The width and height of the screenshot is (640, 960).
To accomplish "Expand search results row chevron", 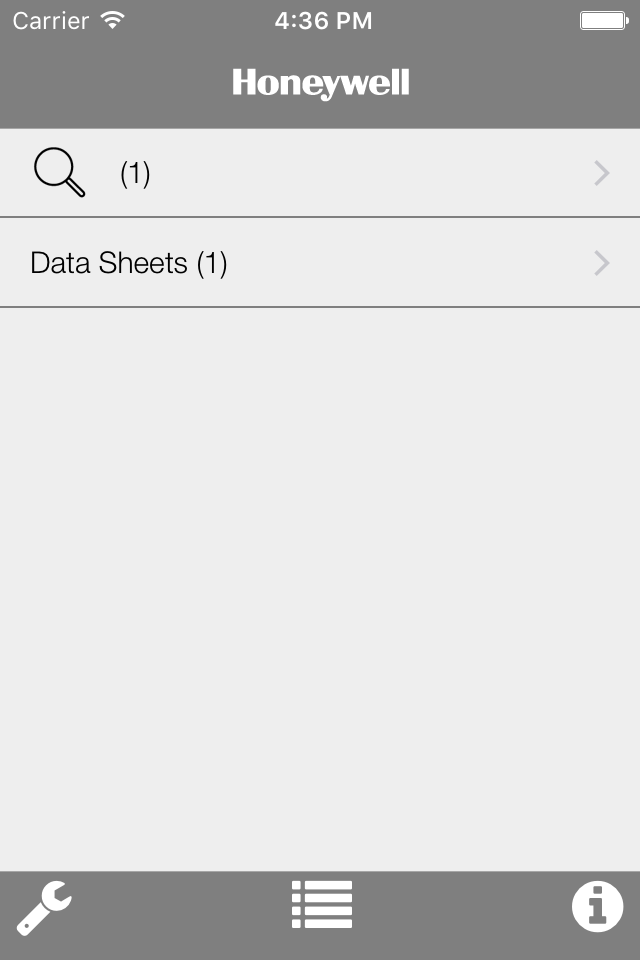I will tap(601, 173).
